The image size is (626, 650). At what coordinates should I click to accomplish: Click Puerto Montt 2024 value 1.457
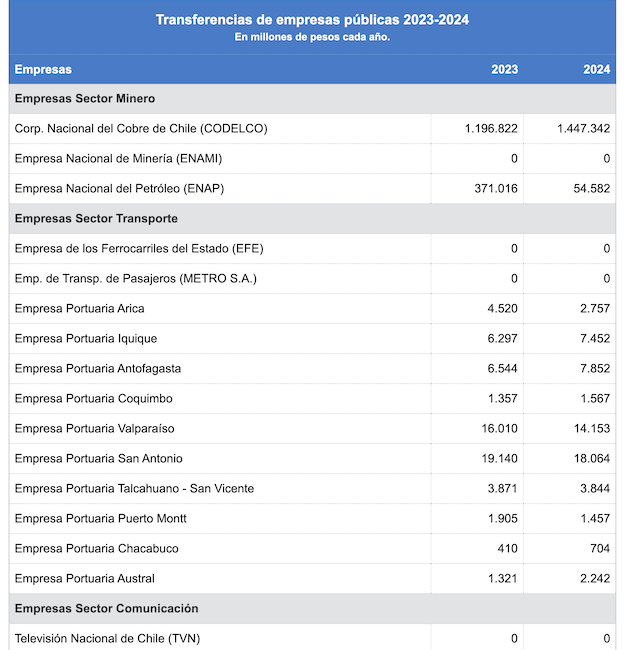coord(595,519)
